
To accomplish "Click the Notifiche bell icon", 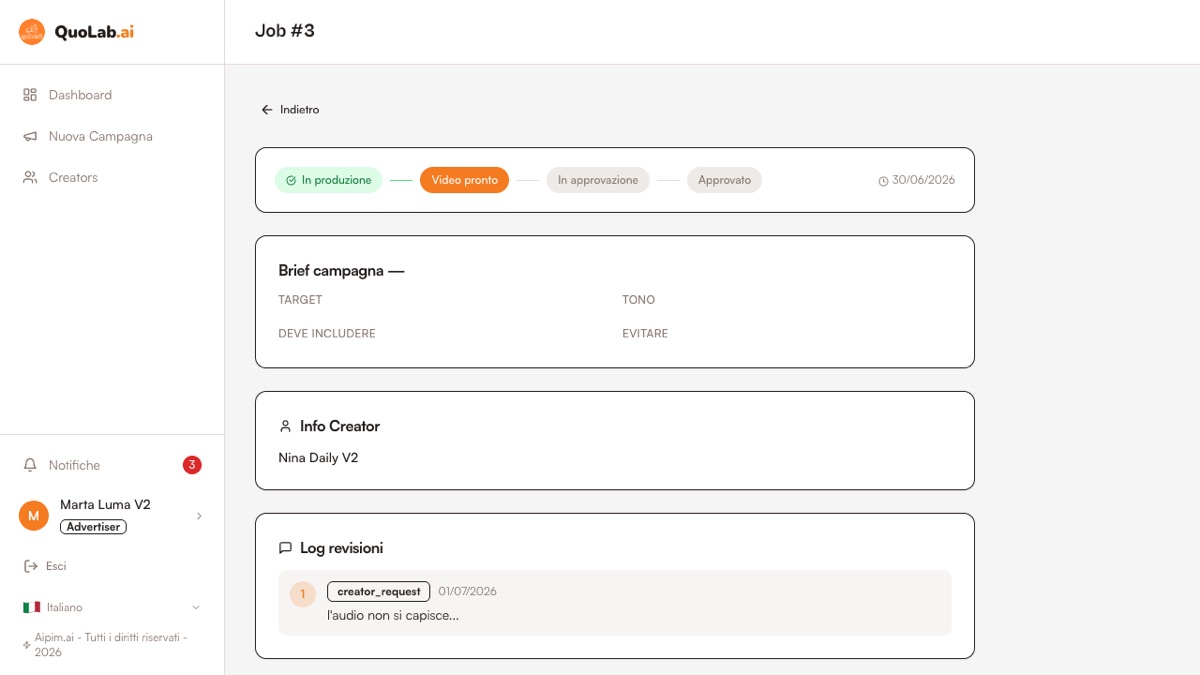I will coord(30,465).
